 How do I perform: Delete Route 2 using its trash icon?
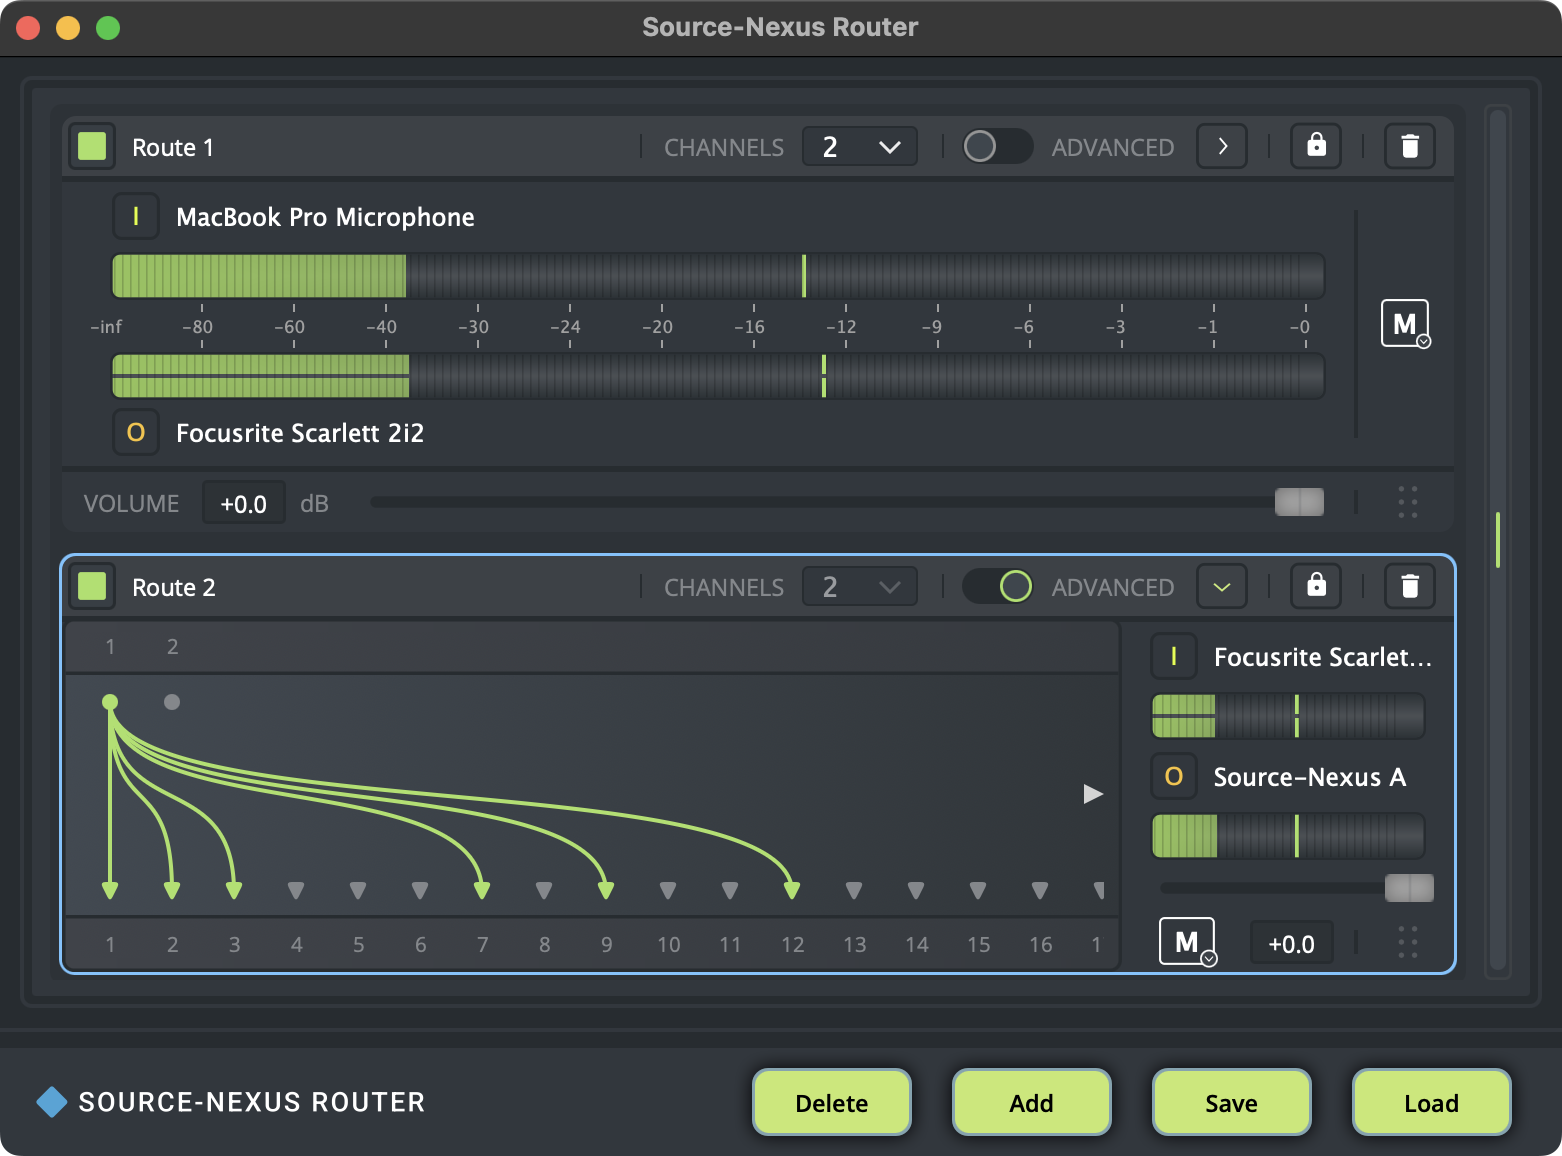pos(1410,586)
